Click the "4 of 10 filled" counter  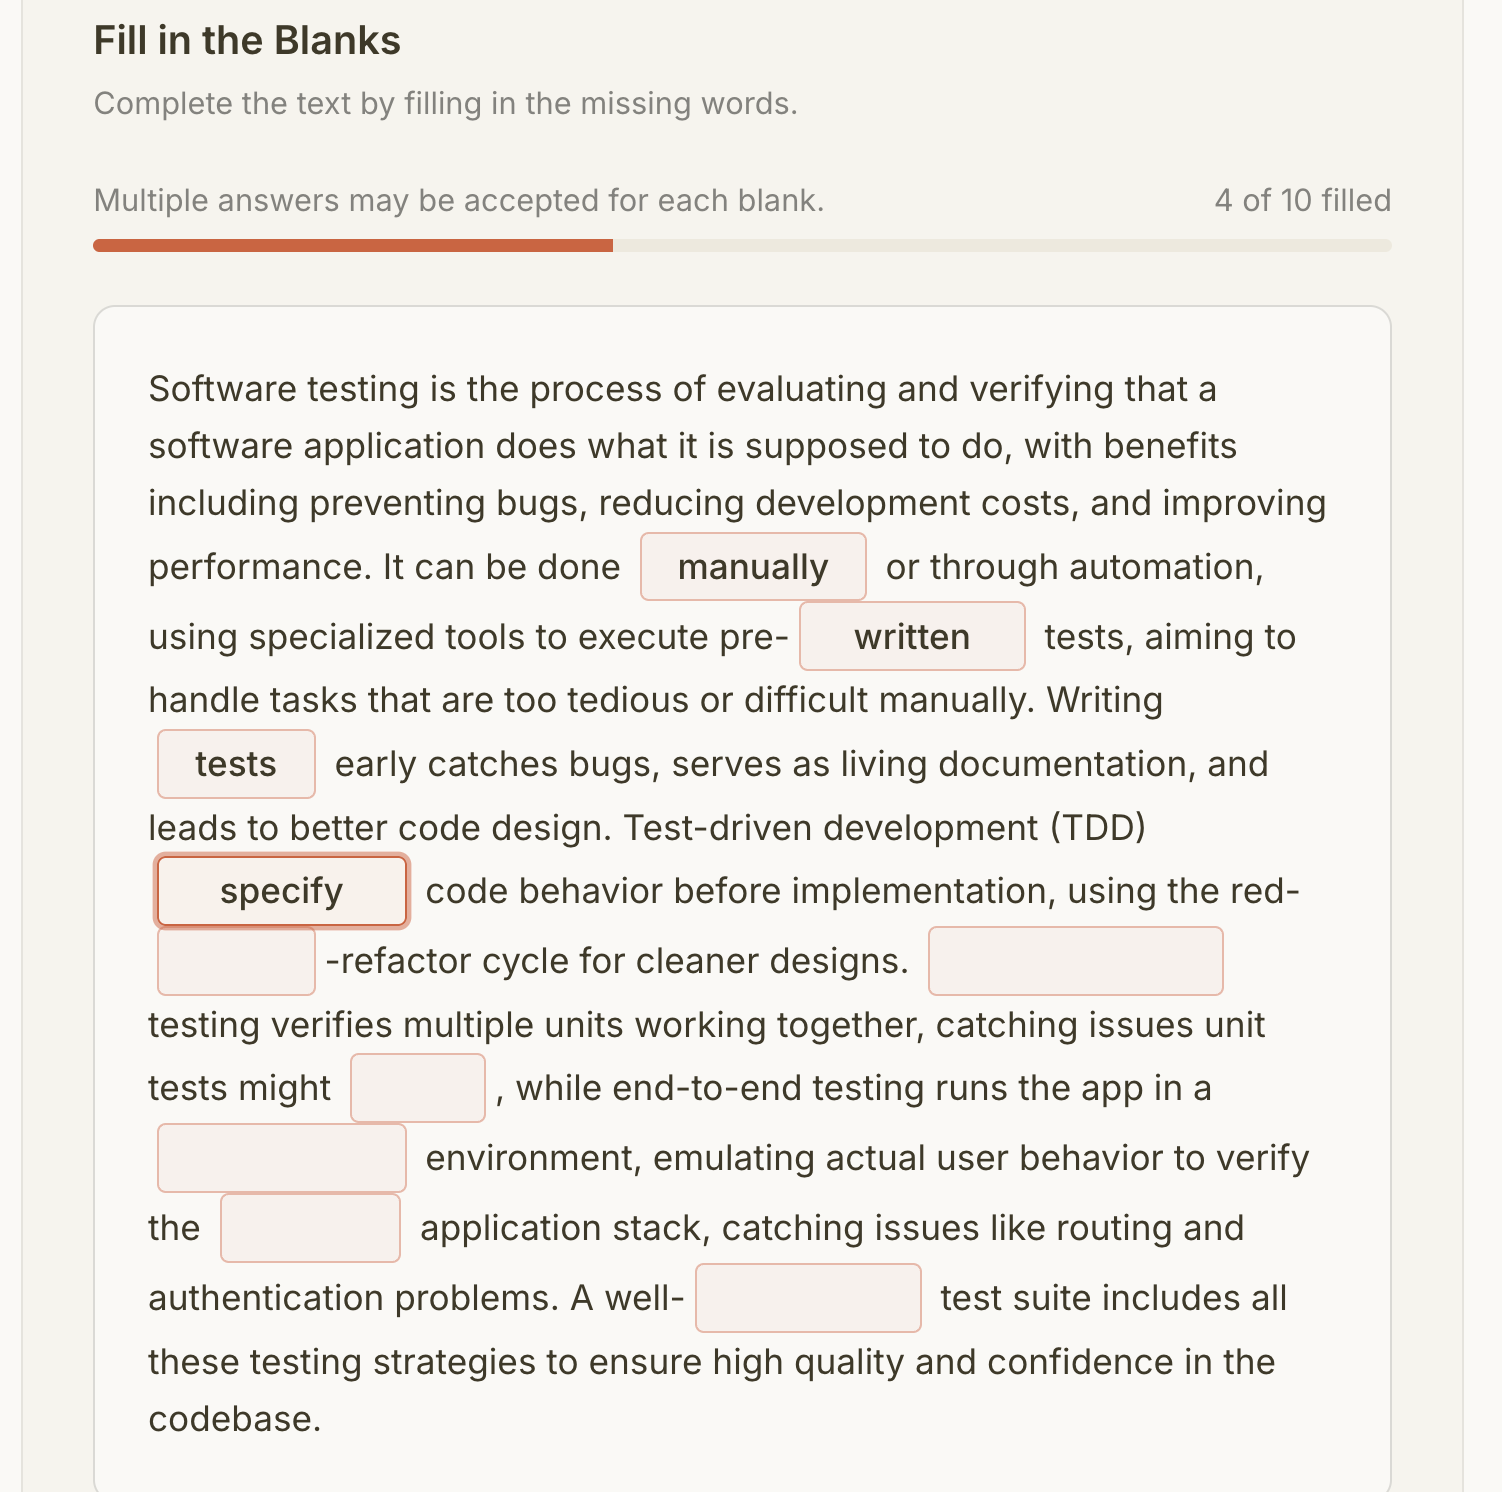[x=1302, y=201]
